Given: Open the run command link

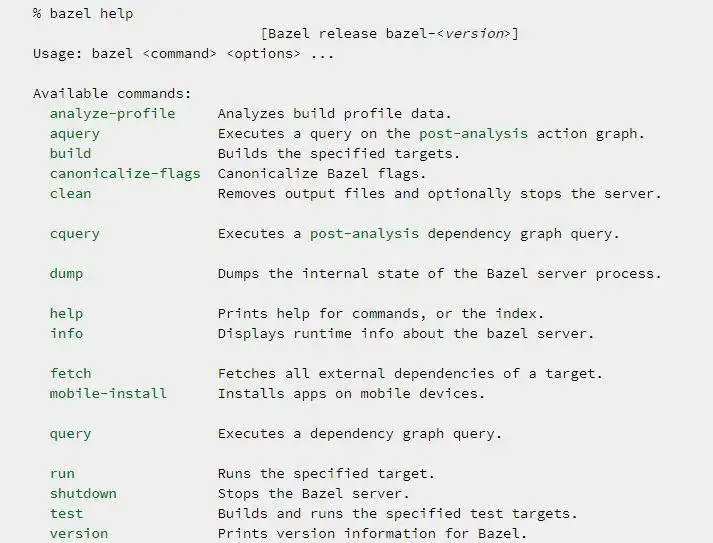Looking at the screenshot, I should 62,473.
